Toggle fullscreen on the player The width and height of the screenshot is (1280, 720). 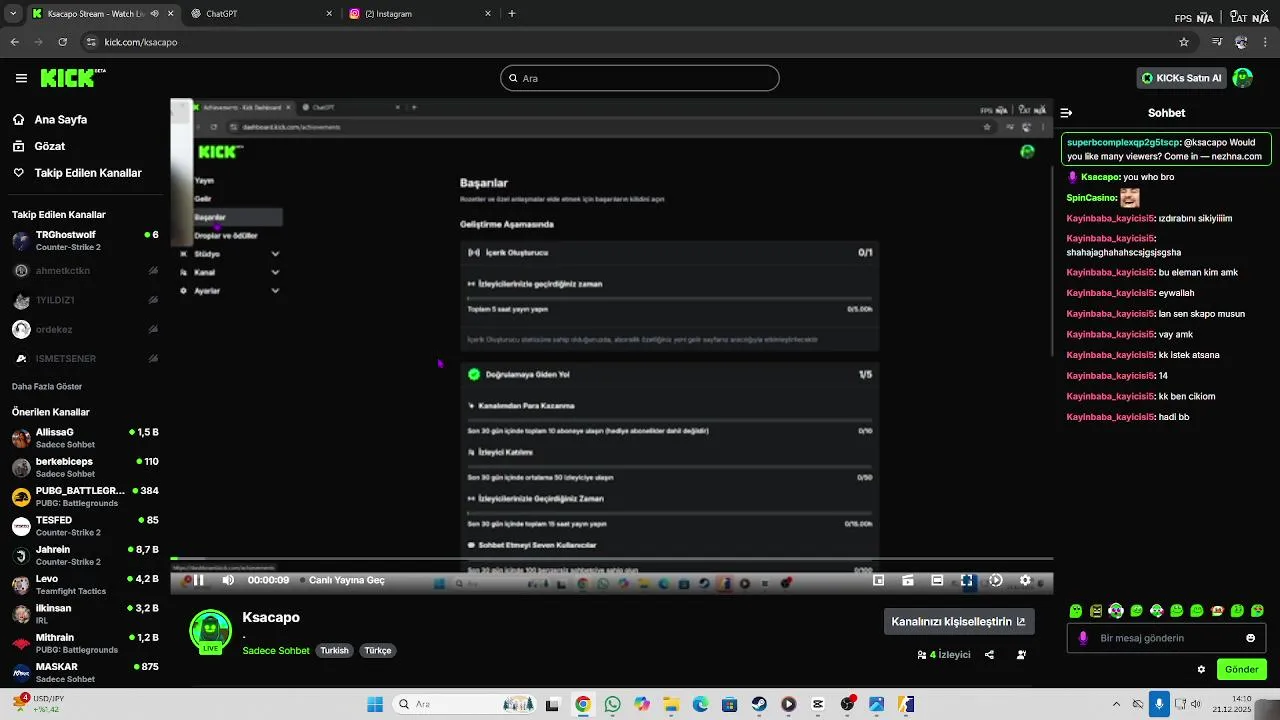pos(967,580)
